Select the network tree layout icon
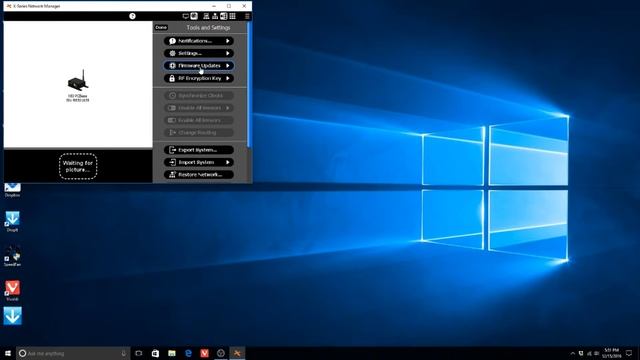 pos(206,16)
